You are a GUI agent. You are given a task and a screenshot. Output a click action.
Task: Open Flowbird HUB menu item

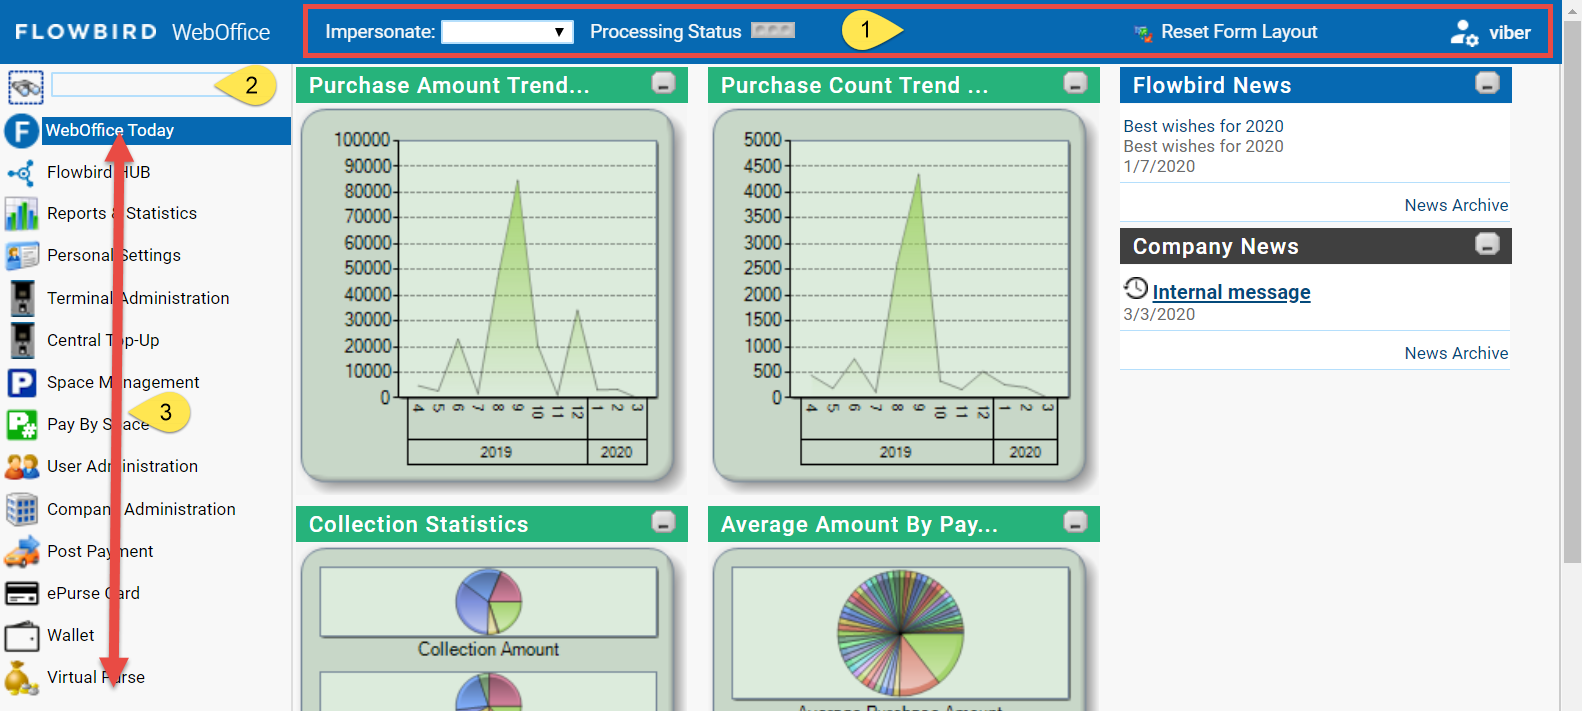click(99, 173)
